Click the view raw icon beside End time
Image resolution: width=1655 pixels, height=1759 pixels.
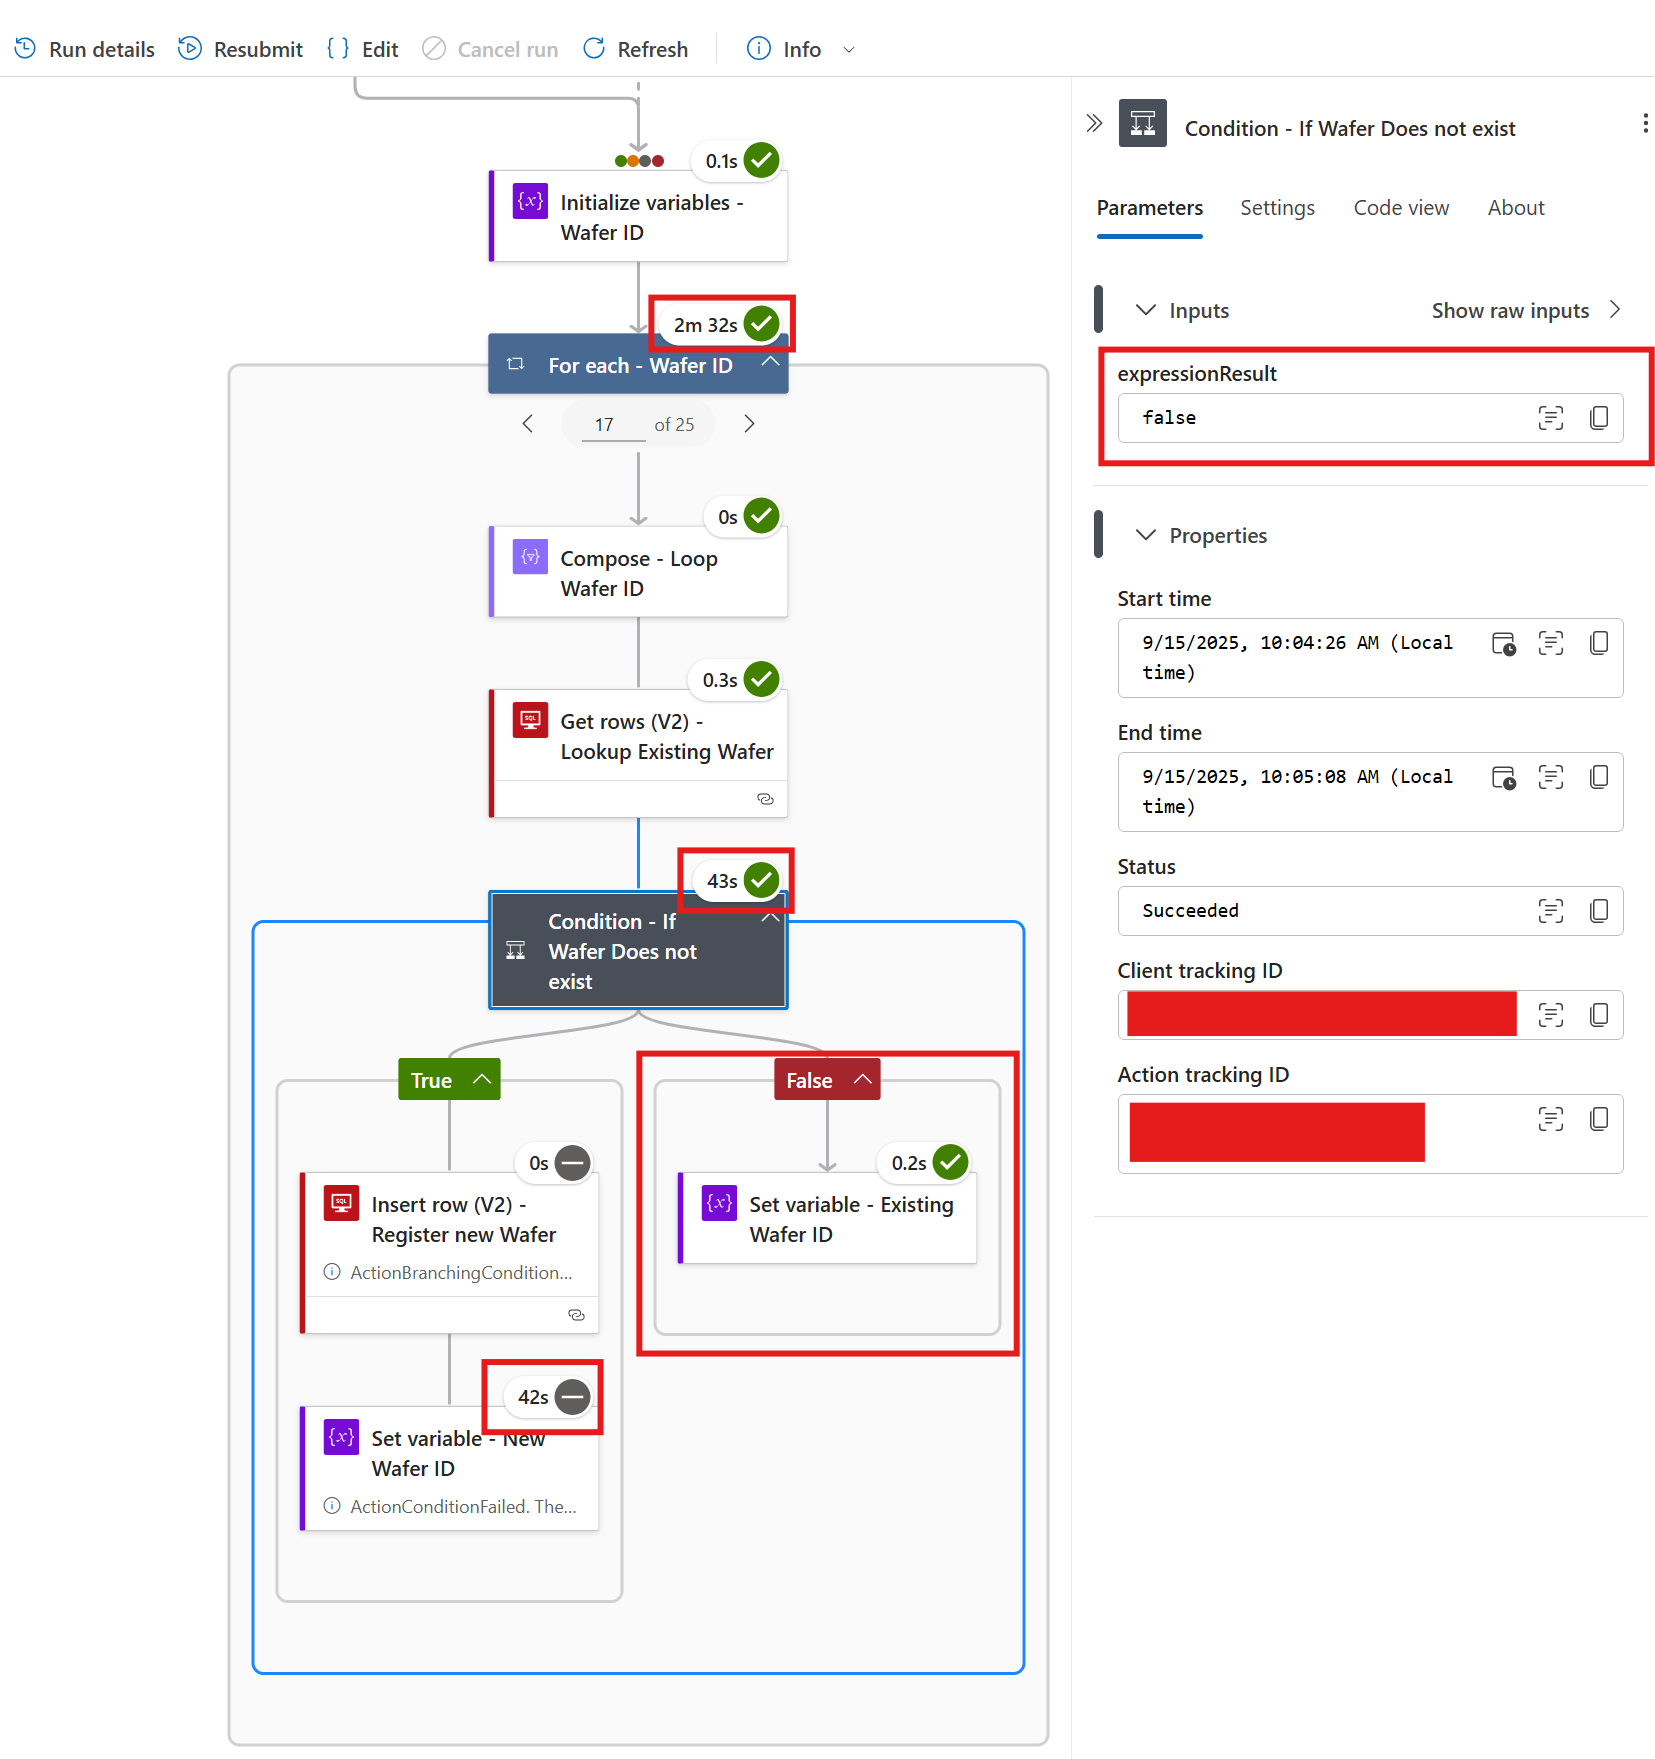pyautogui.click(x=1551, y=777)
